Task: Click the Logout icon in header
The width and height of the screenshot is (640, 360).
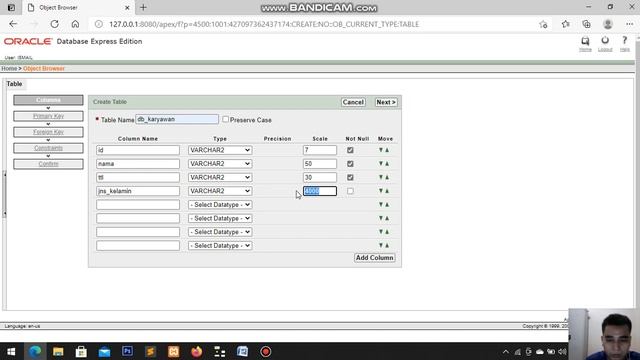Action: click(x=605, y=40)
